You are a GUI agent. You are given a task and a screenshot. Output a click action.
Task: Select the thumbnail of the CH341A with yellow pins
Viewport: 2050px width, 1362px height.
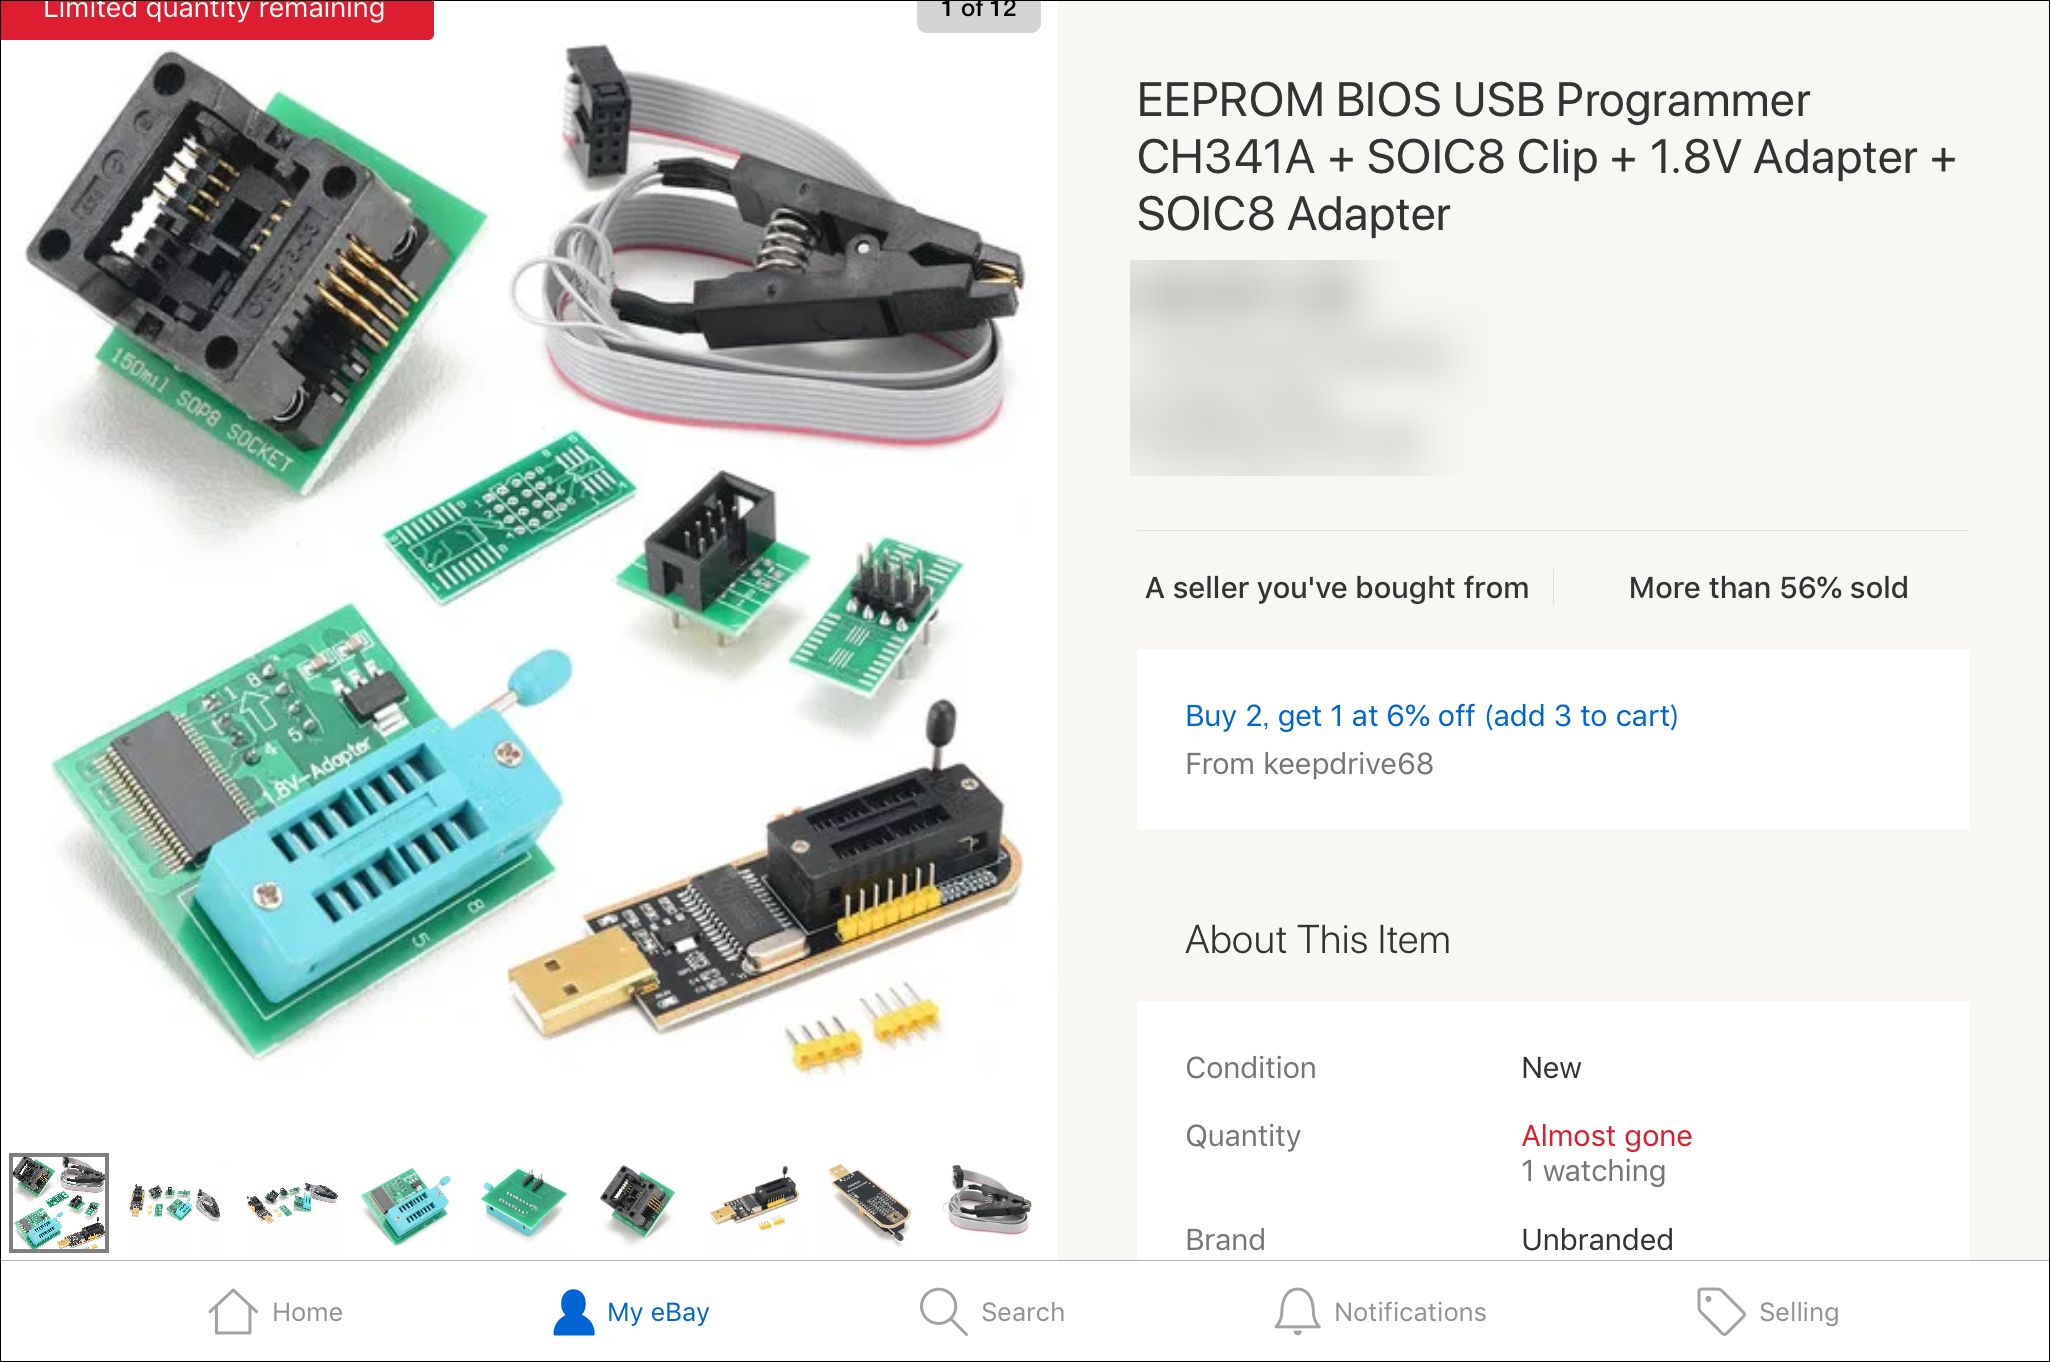[755, 1202]
